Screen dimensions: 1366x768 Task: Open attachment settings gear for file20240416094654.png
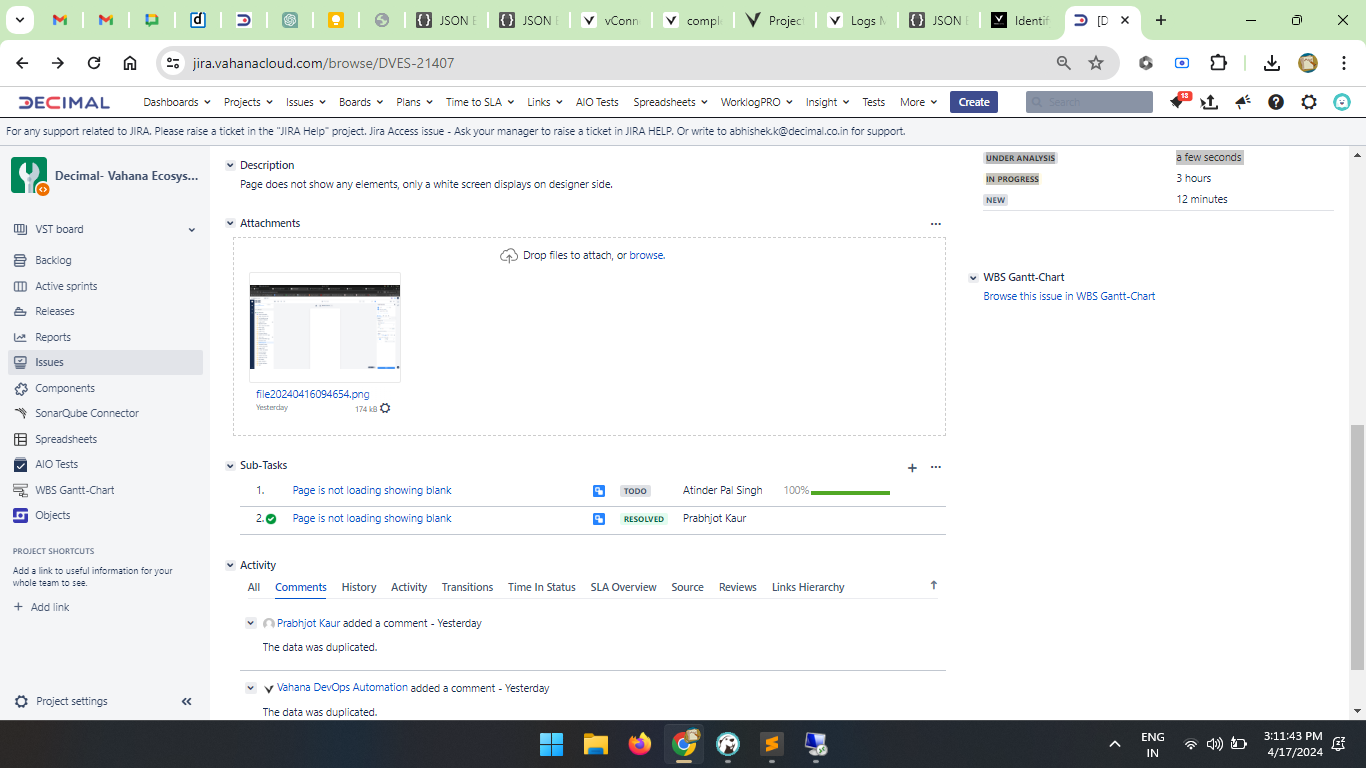pos(385,408)
